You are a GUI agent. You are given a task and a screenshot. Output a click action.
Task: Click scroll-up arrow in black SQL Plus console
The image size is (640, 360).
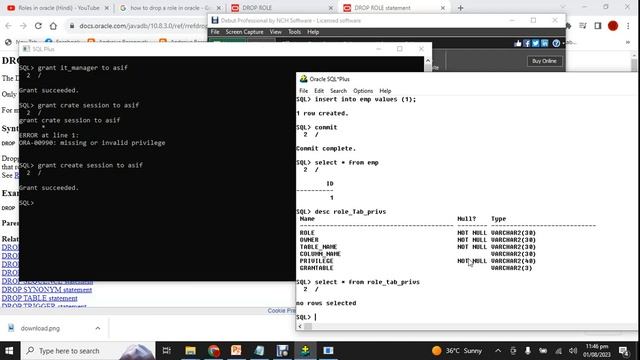427,60
